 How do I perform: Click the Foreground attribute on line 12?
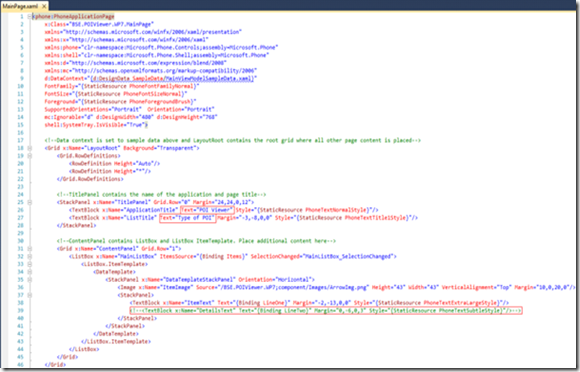pos(120,102)
